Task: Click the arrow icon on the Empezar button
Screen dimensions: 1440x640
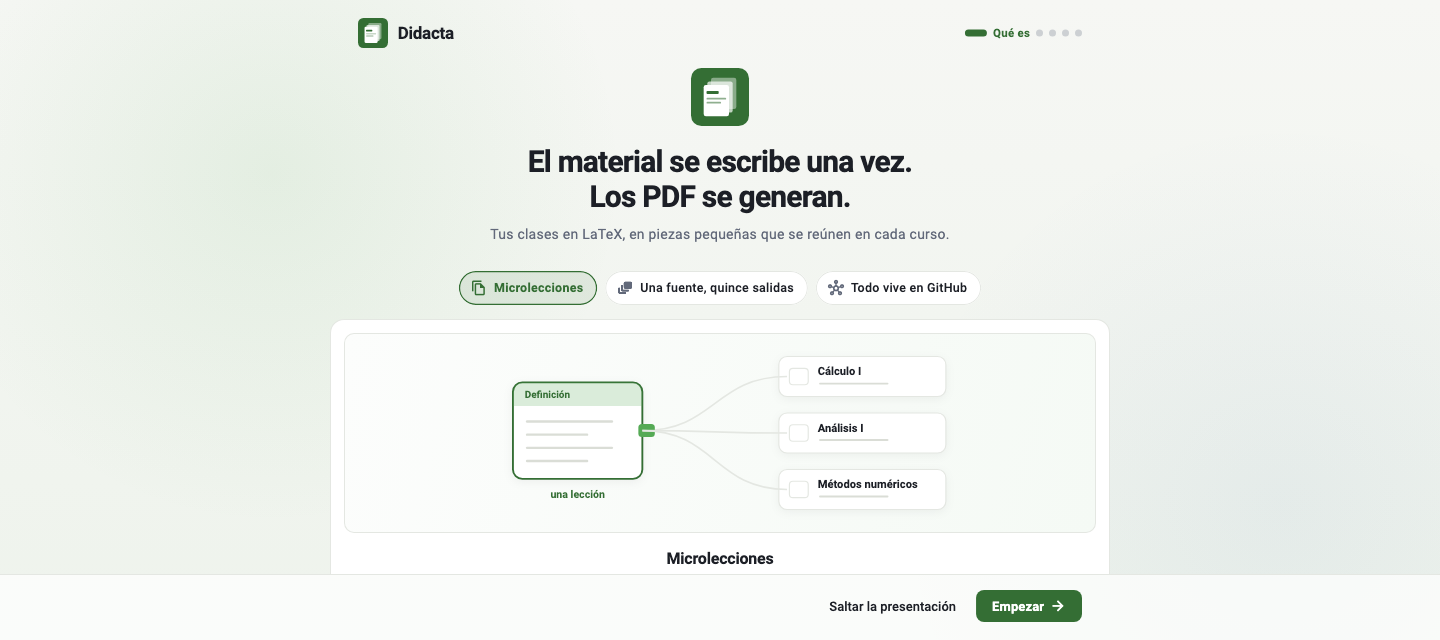Action: (1058, 606)
